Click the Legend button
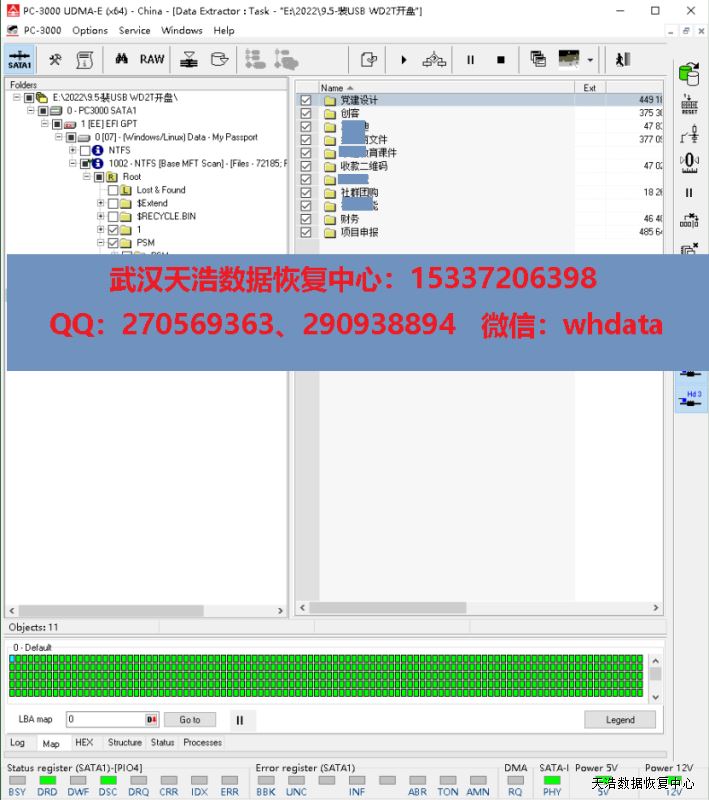 (620, 719)
